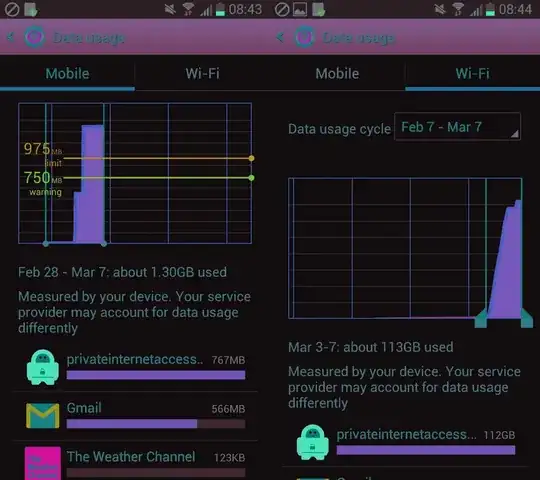Select Wi-Fi tab on right screen
Screen dimensions: 540x480
[472, 74]
